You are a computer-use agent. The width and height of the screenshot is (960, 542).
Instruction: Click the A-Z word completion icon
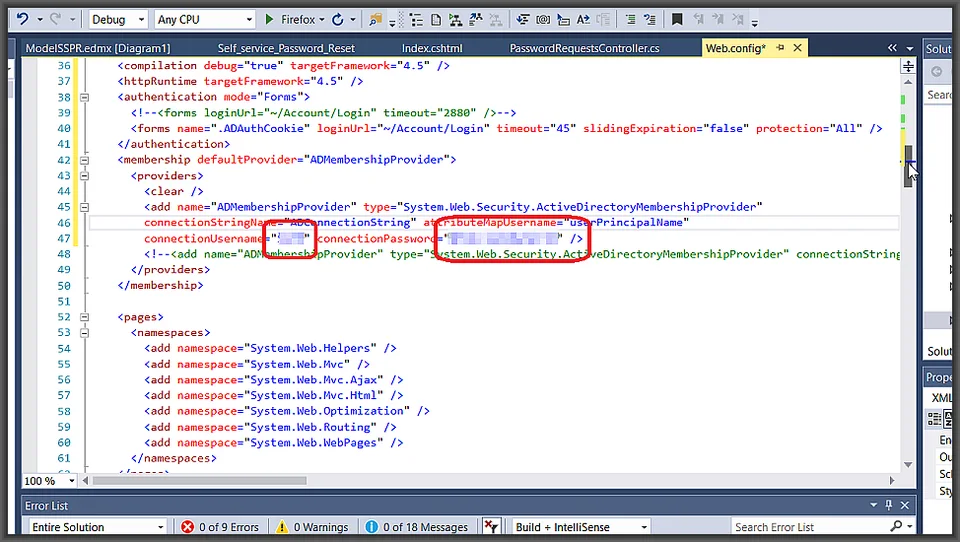583,20
